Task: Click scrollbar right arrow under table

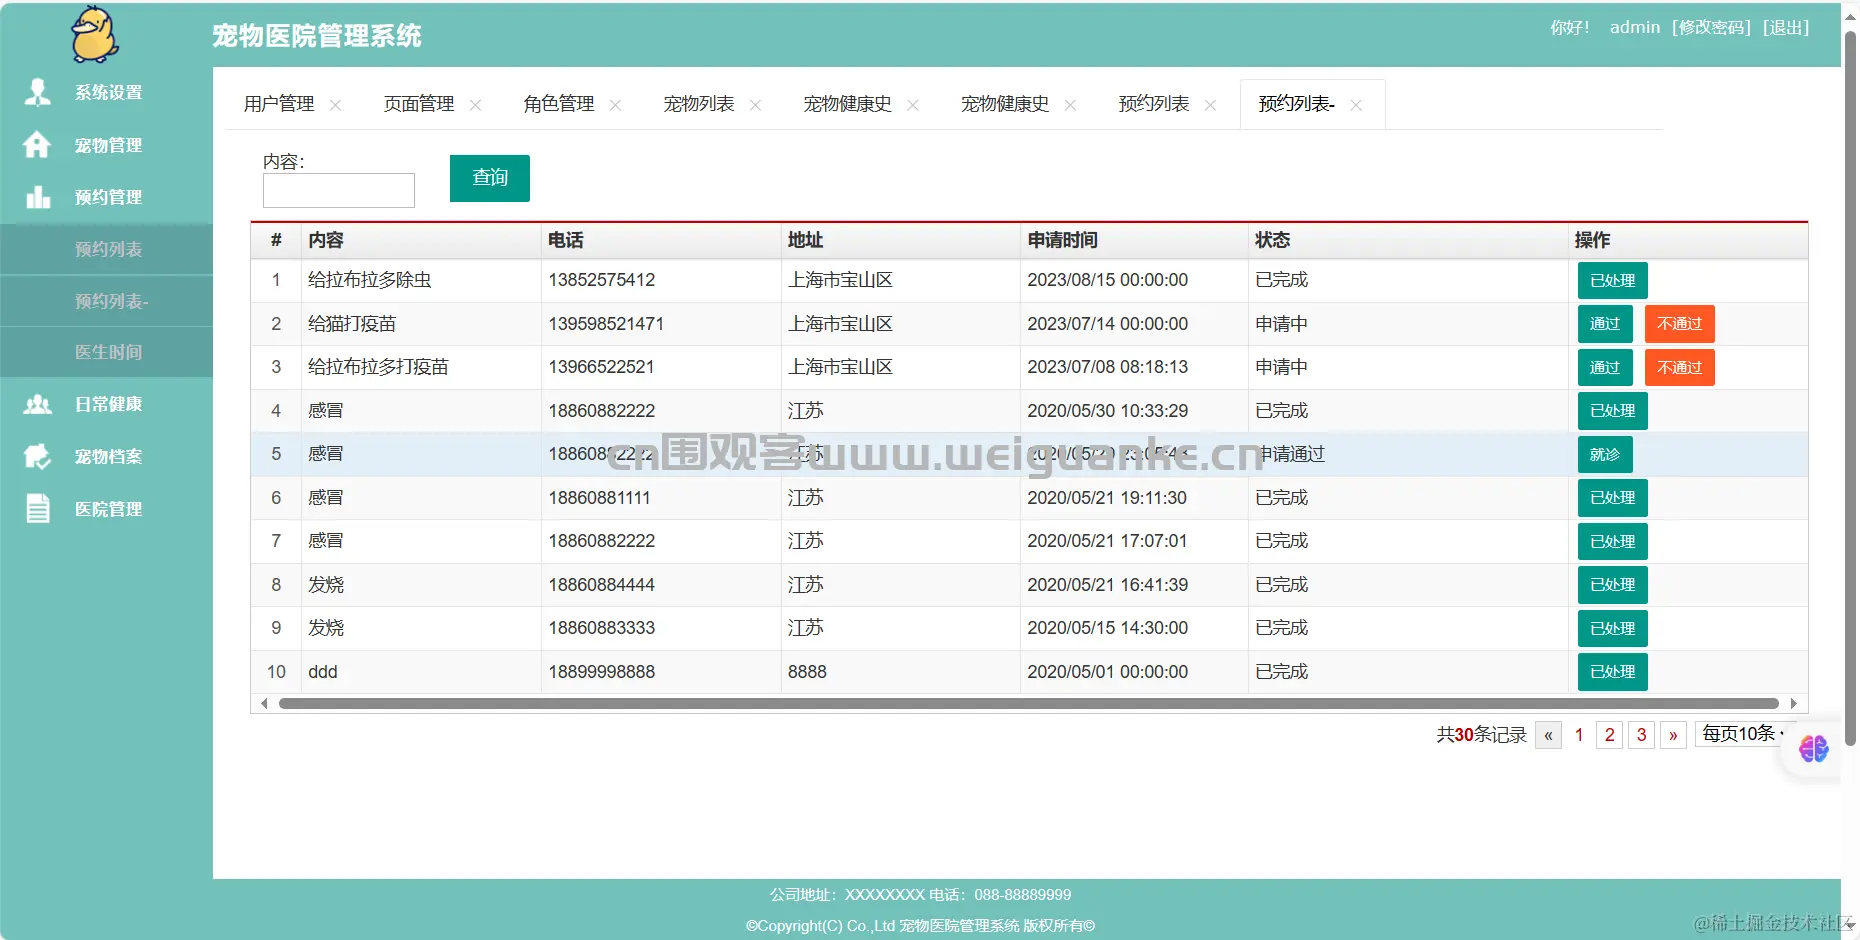Action: pos(1794,704)
